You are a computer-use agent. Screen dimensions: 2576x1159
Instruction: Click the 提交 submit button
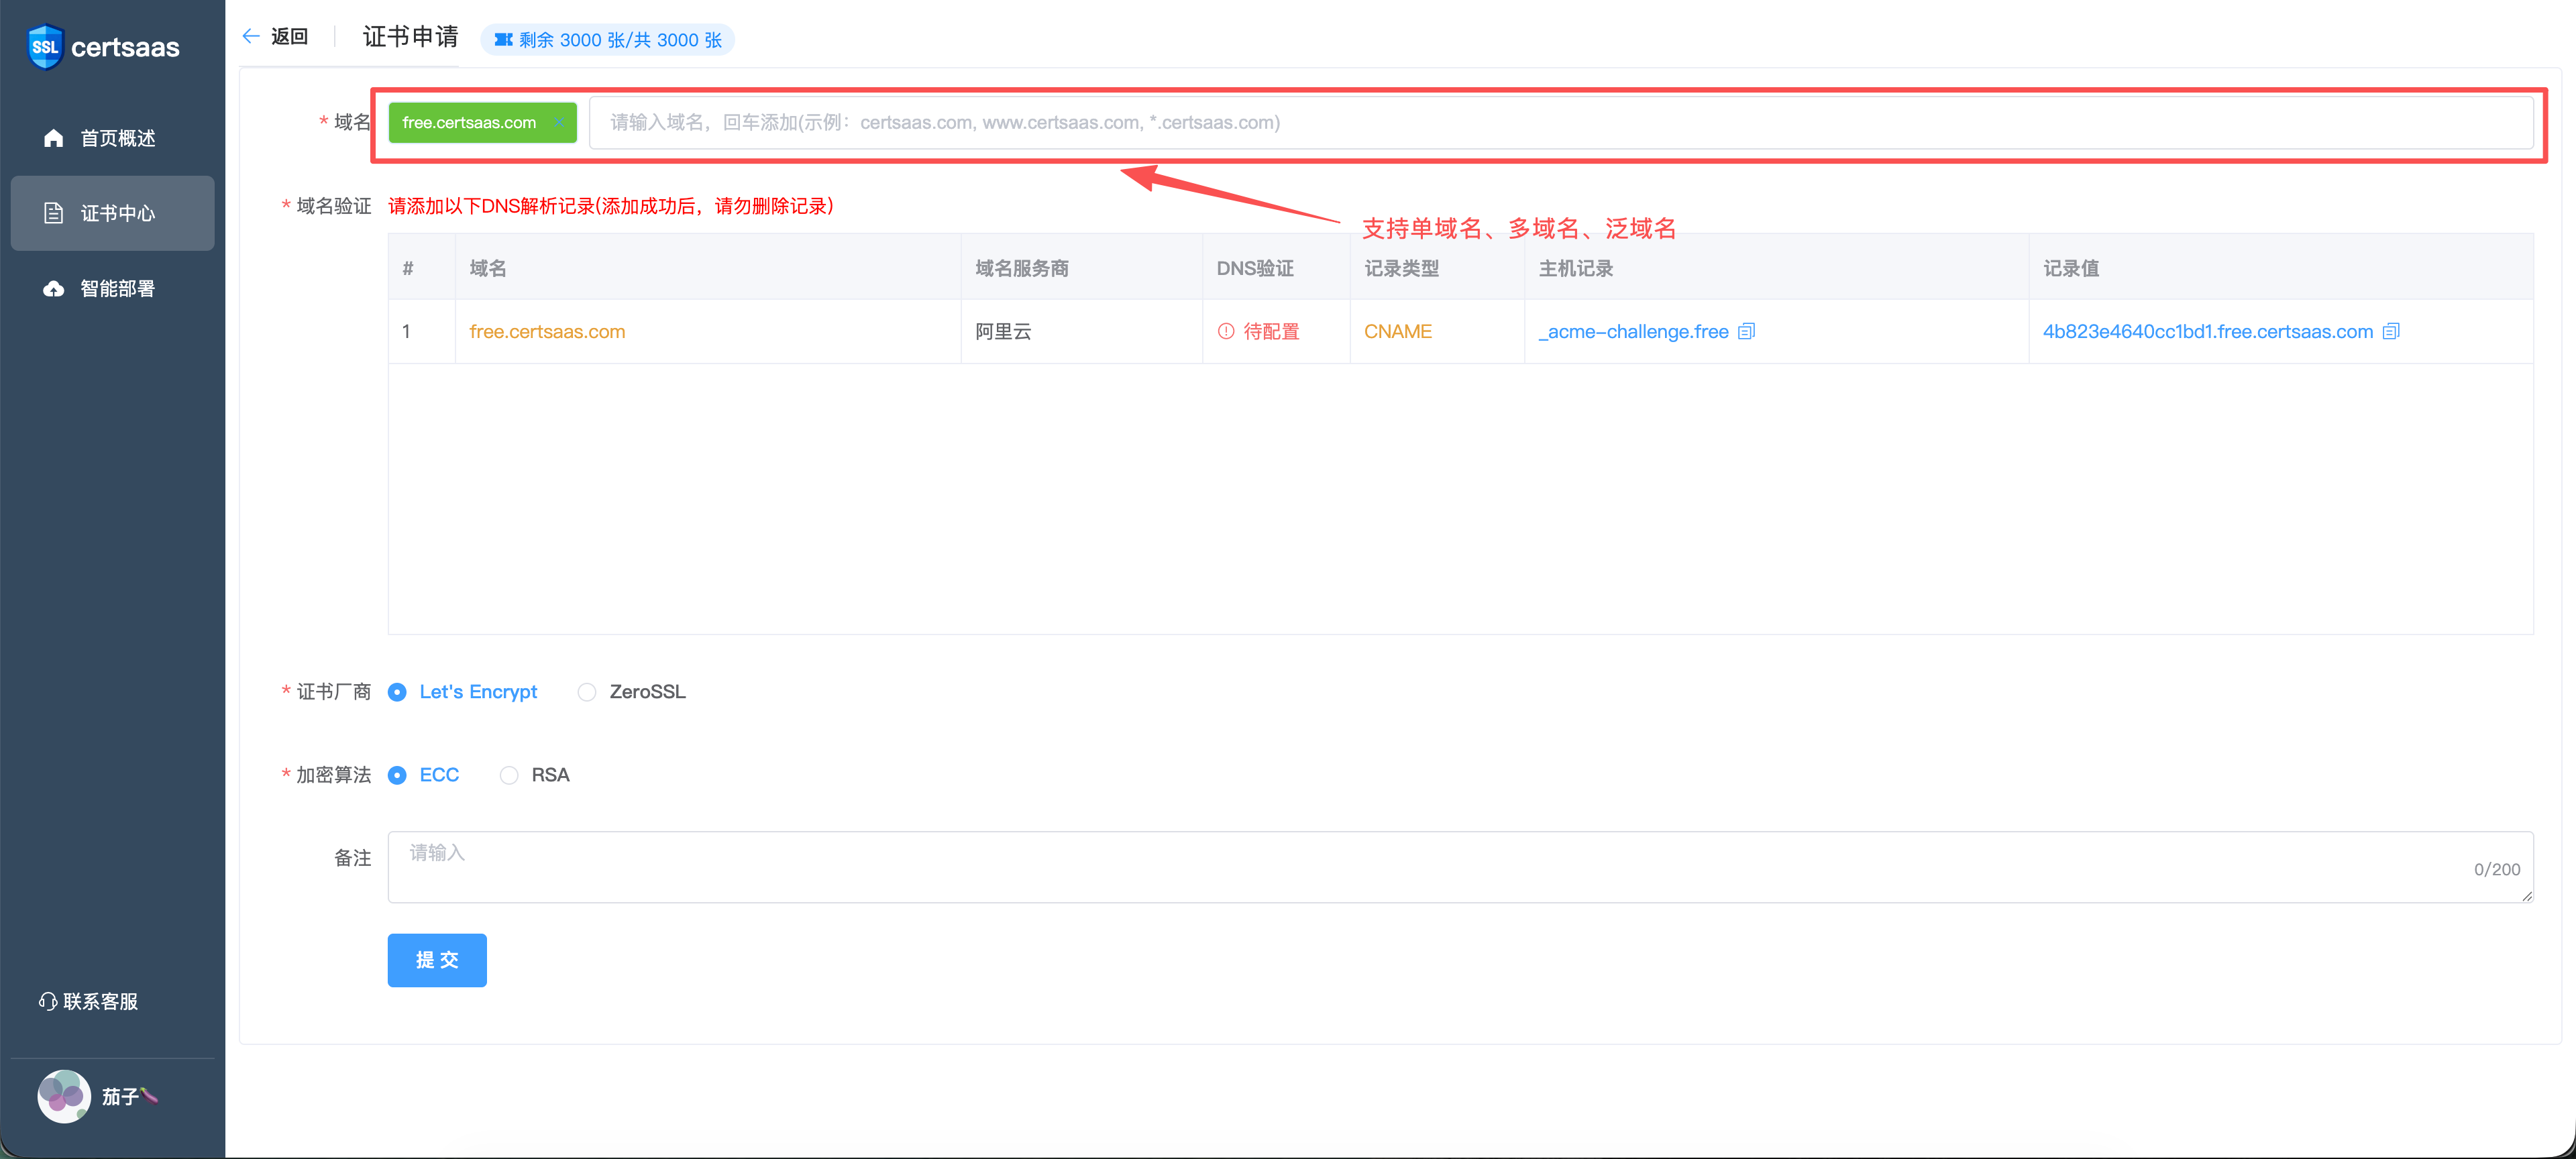pyautogui.click(x=437, y=960)
